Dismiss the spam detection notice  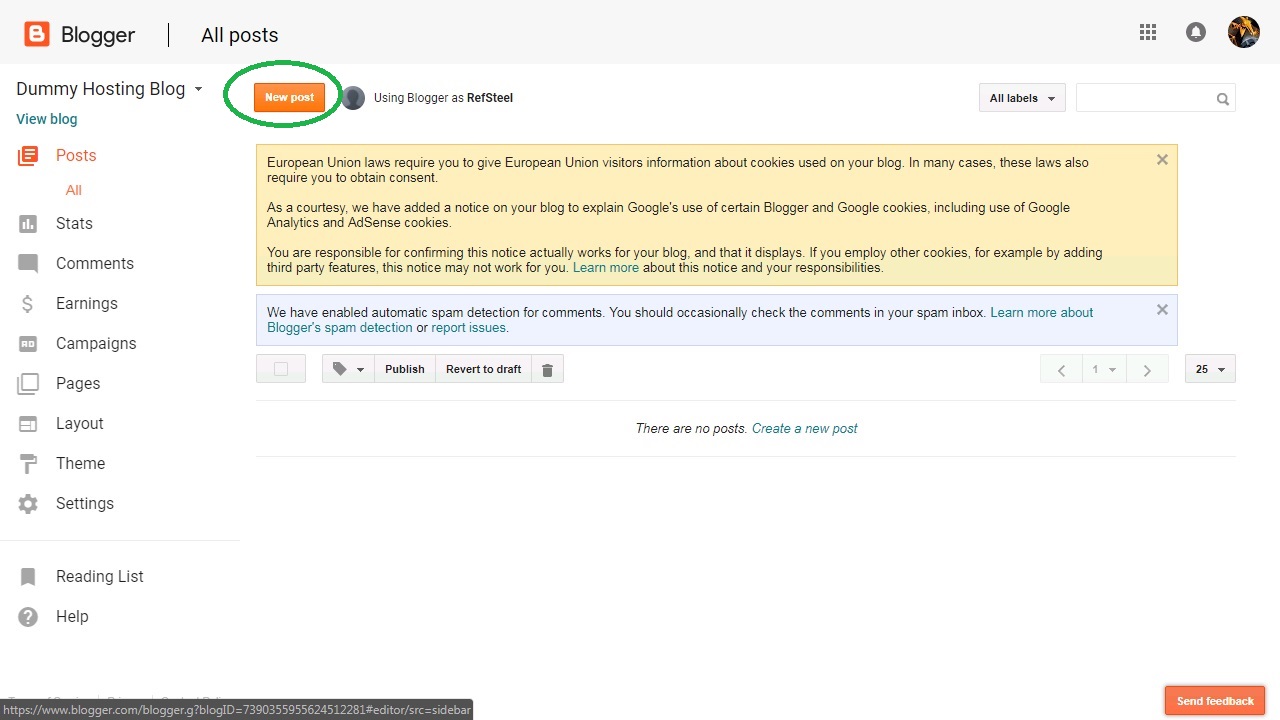(1162, 310)
